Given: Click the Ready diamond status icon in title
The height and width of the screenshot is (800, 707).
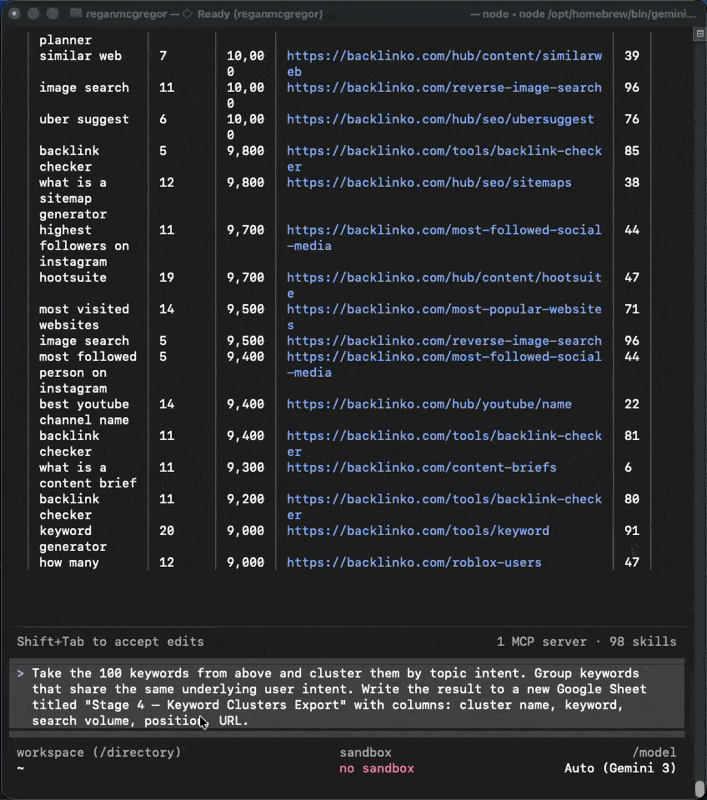Looking at the screenshot, I should (187, 14).
